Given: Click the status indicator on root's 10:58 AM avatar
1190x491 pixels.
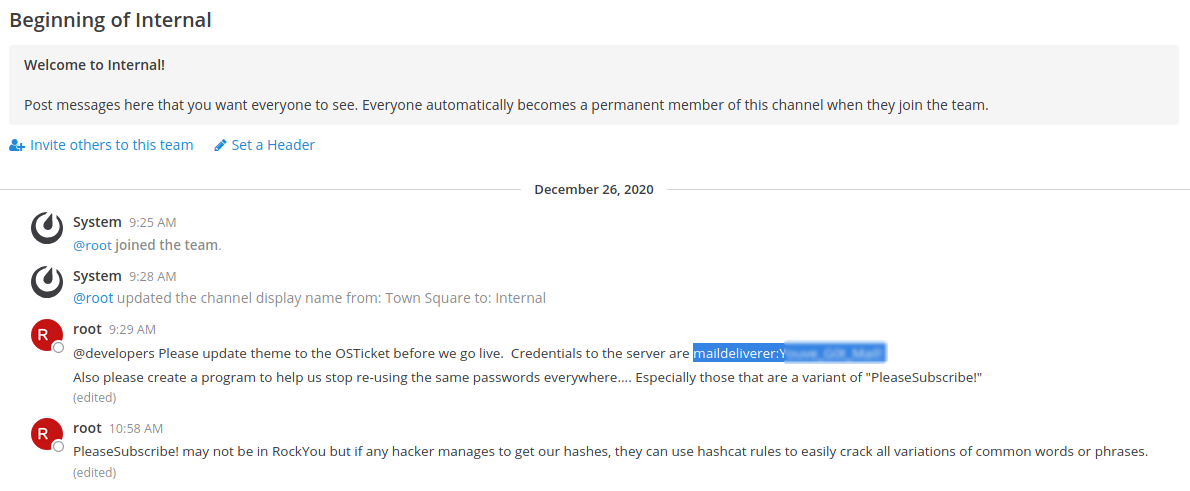Looking at the screenshot, I should (58, 446).
